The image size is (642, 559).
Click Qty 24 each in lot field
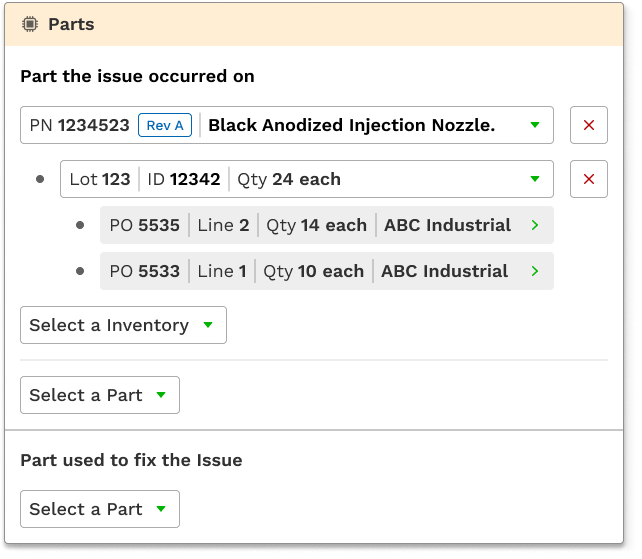[x=289, y=179]
